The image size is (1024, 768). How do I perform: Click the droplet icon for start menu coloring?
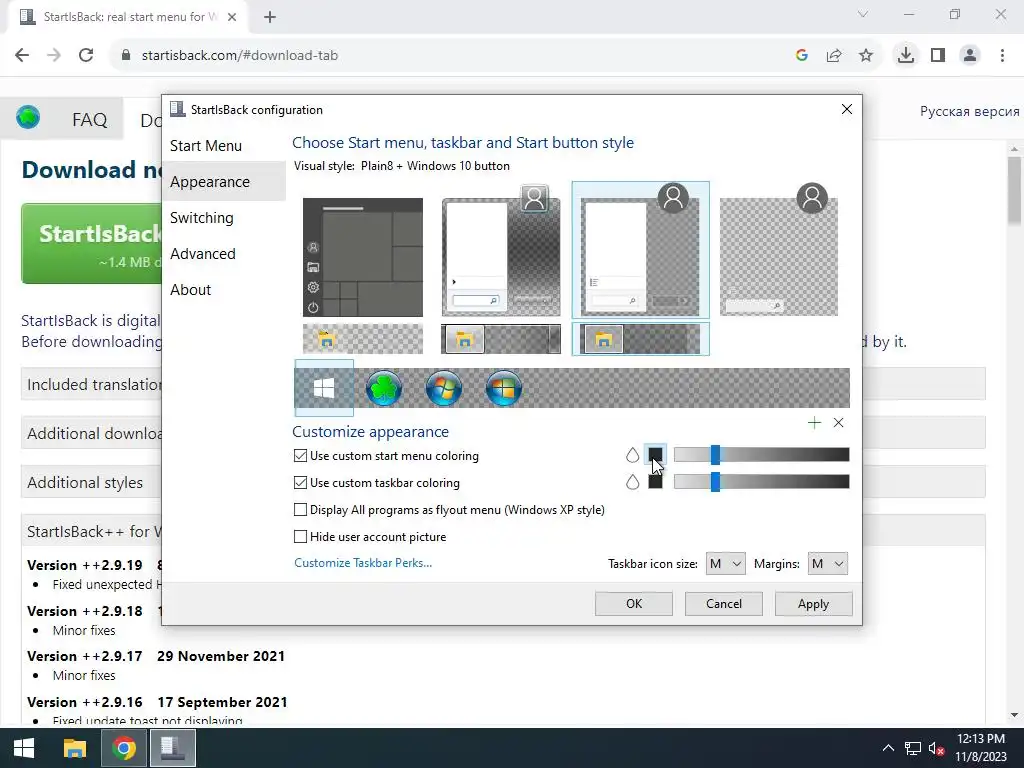pyautogui.click(x=632, y=455)
